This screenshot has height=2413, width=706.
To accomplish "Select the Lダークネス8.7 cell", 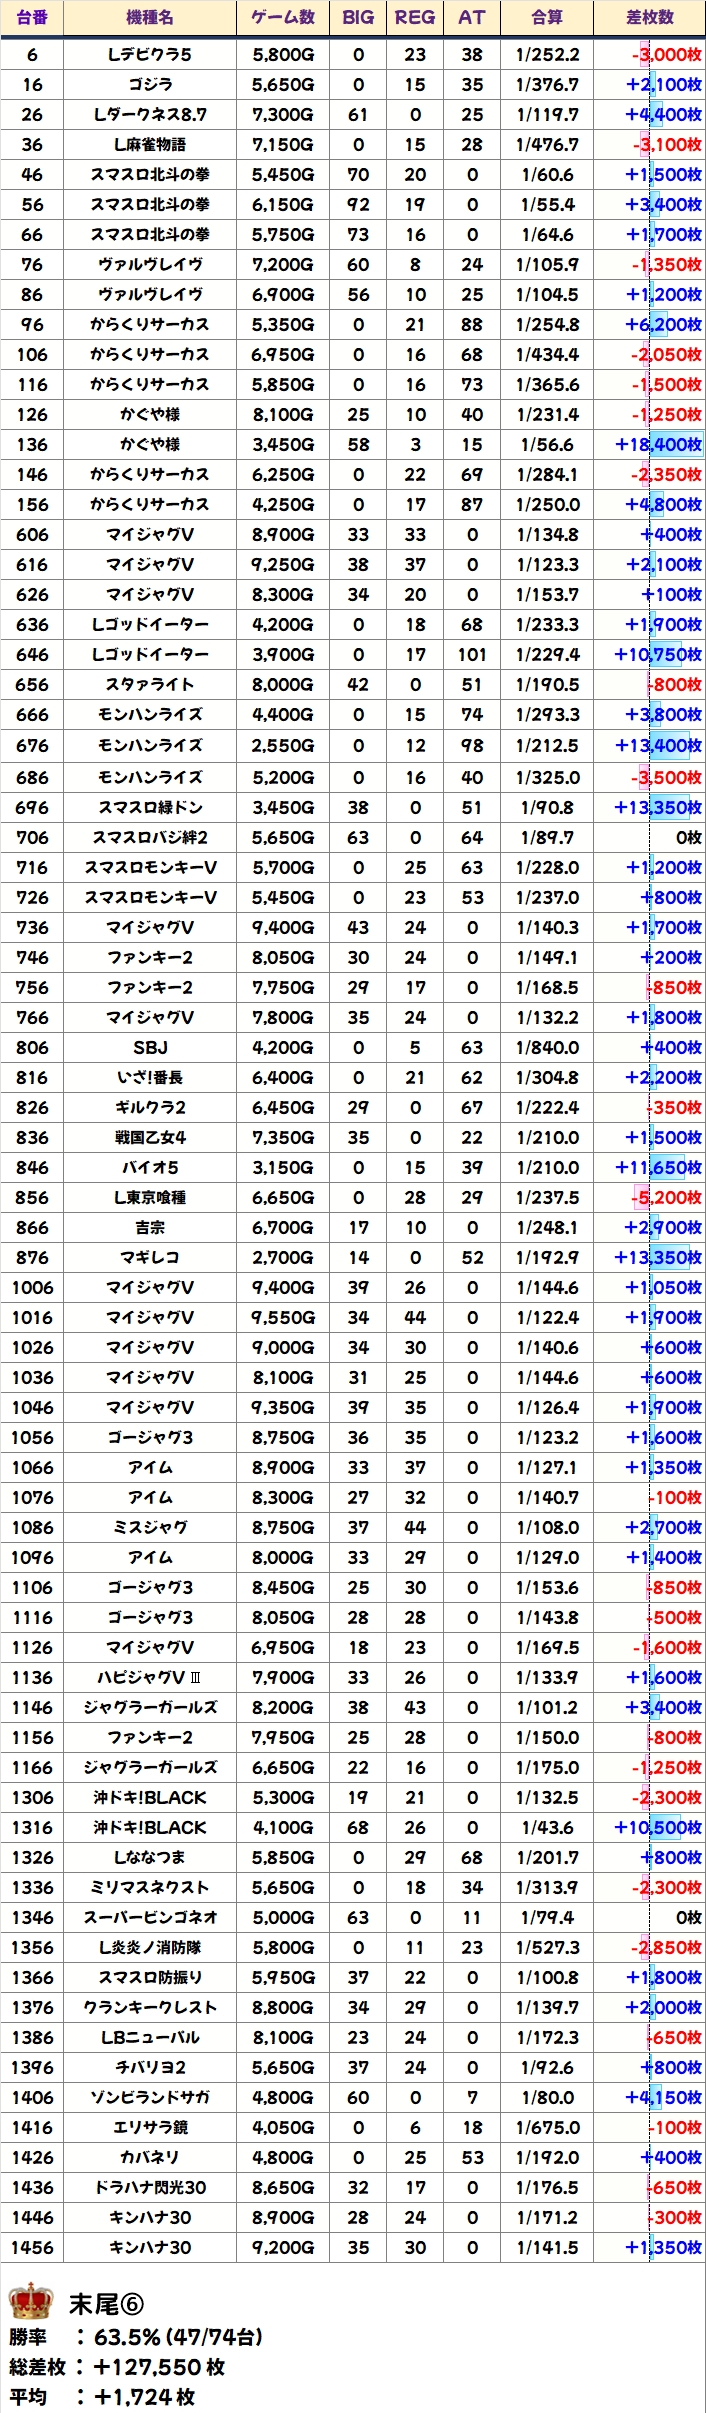I will 150,115.
